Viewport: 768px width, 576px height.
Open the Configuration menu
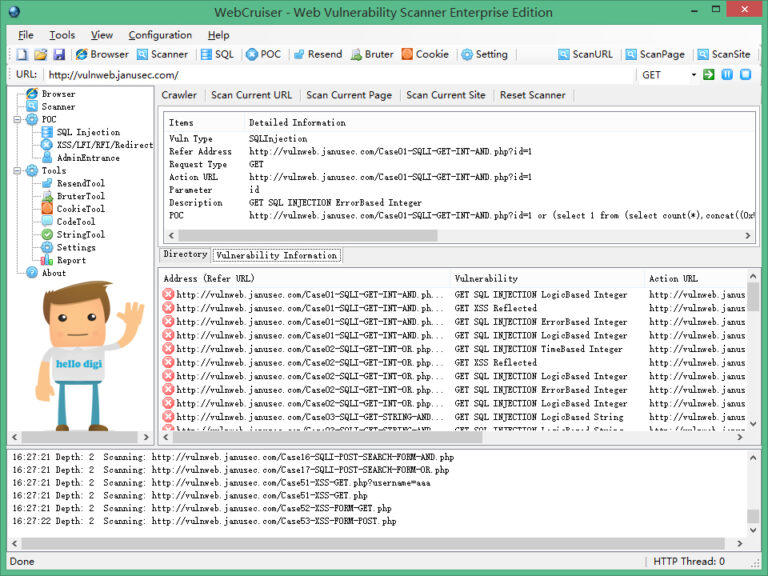point(160,35)
